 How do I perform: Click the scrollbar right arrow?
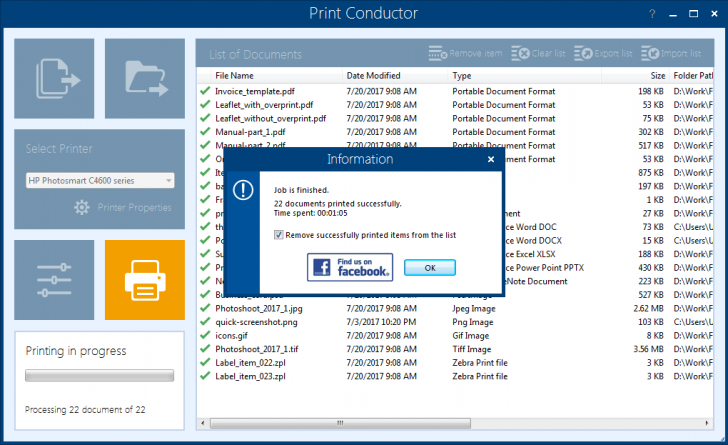click(707, 423)
